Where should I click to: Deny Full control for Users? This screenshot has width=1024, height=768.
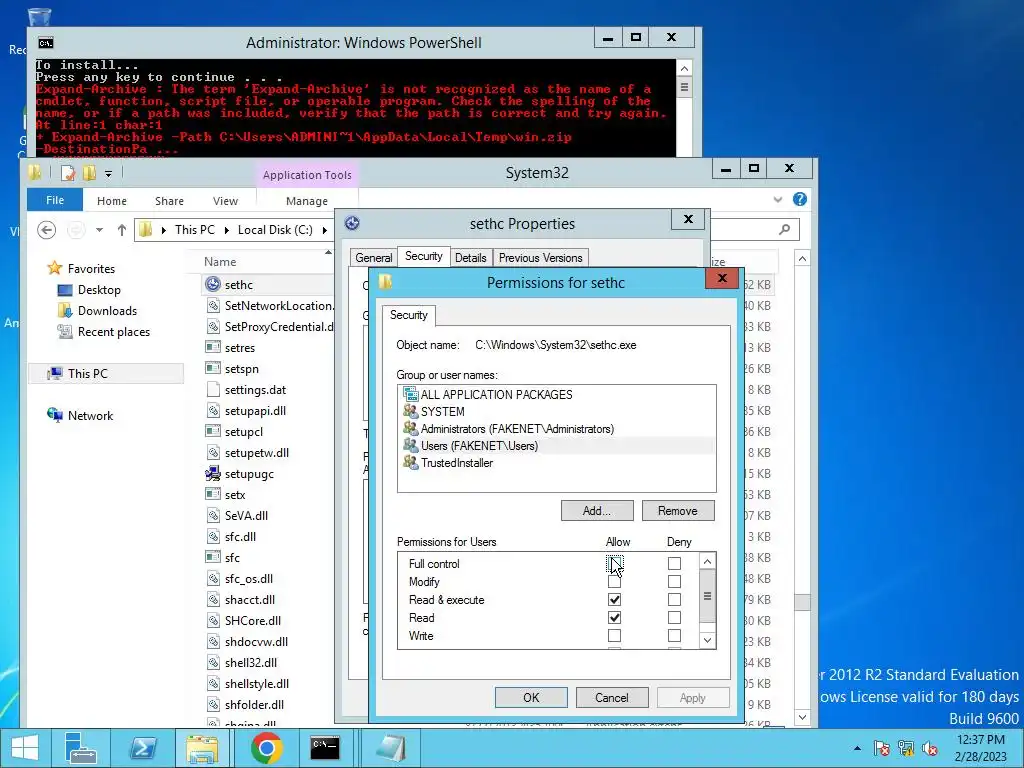[x=674, y=563]
